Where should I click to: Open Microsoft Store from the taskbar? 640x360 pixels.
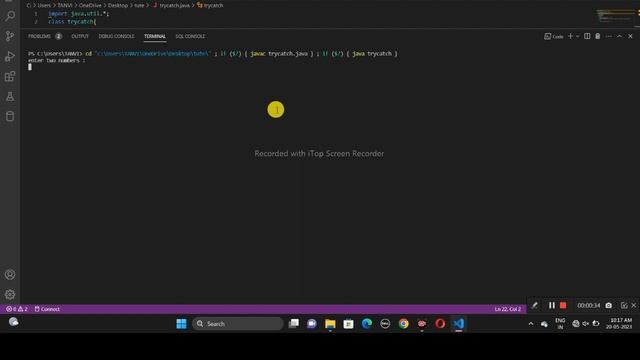point(349,324)
